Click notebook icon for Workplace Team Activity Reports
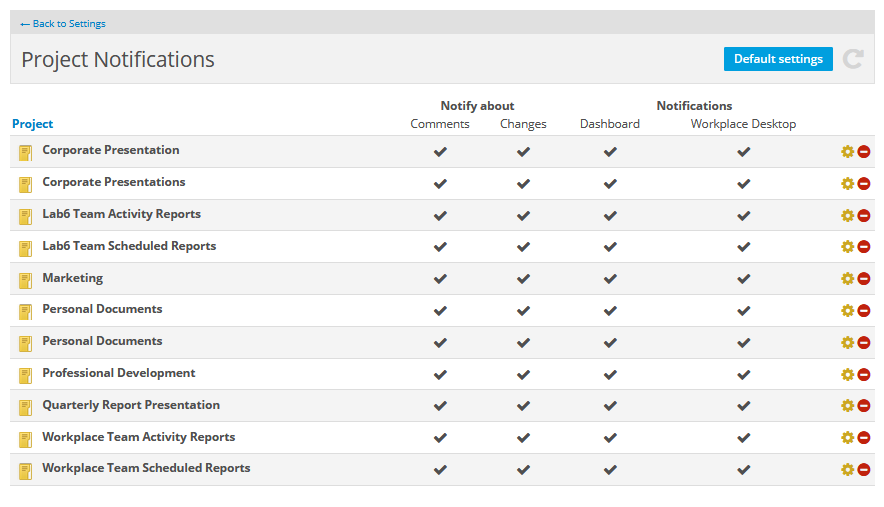 [26, 438]
